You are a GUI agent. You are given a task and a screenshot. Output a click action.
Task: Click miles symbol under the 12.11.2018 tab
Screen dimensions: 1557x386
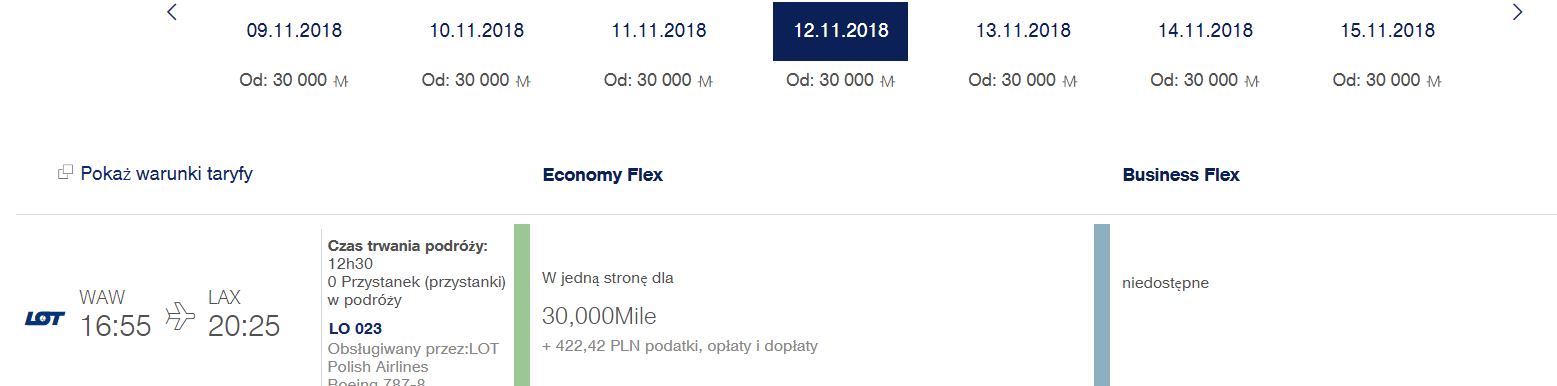click(887, 81)
